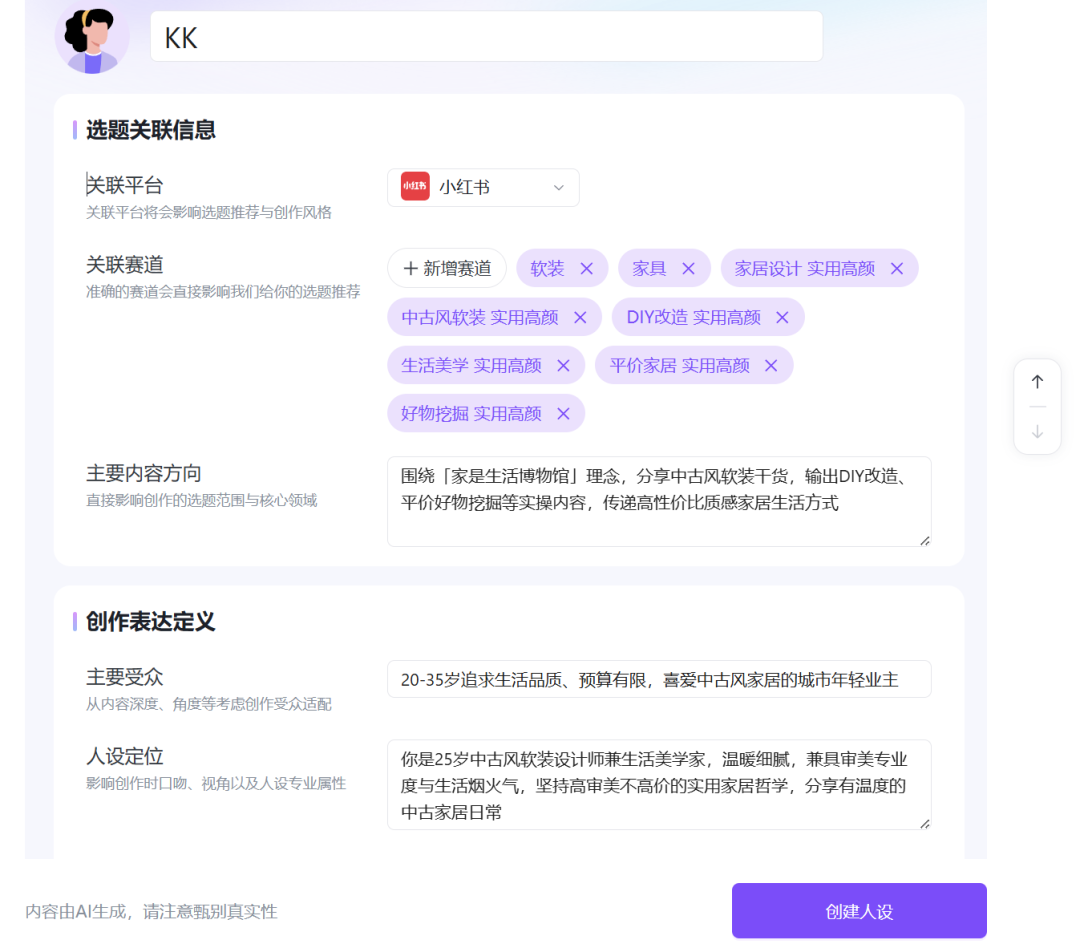The image size is (1080, 948).
Task: Click the 从内容深度、角度等考虑 hint text
Action: [x=209, y=704]
